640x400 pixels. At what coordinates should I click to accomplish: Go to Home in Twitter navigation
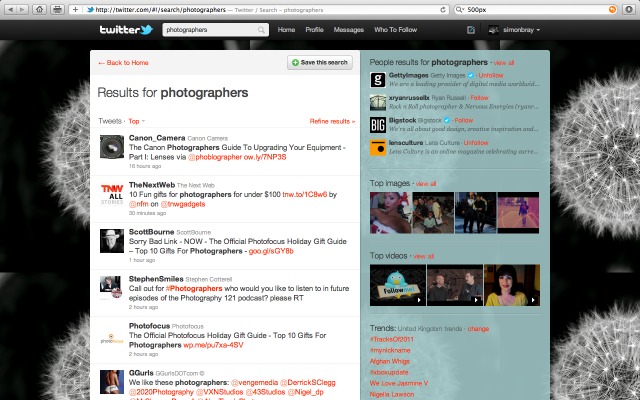(x=286, y=30)
